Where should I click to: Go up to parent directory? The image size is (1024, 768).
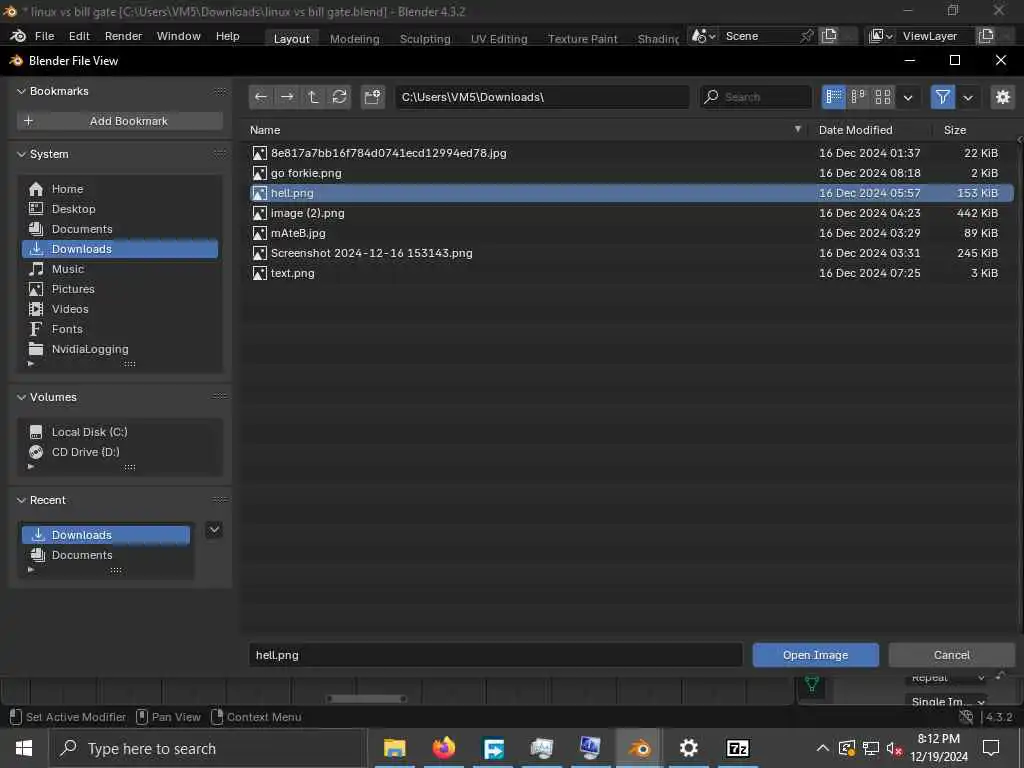[x=313, y=97]
